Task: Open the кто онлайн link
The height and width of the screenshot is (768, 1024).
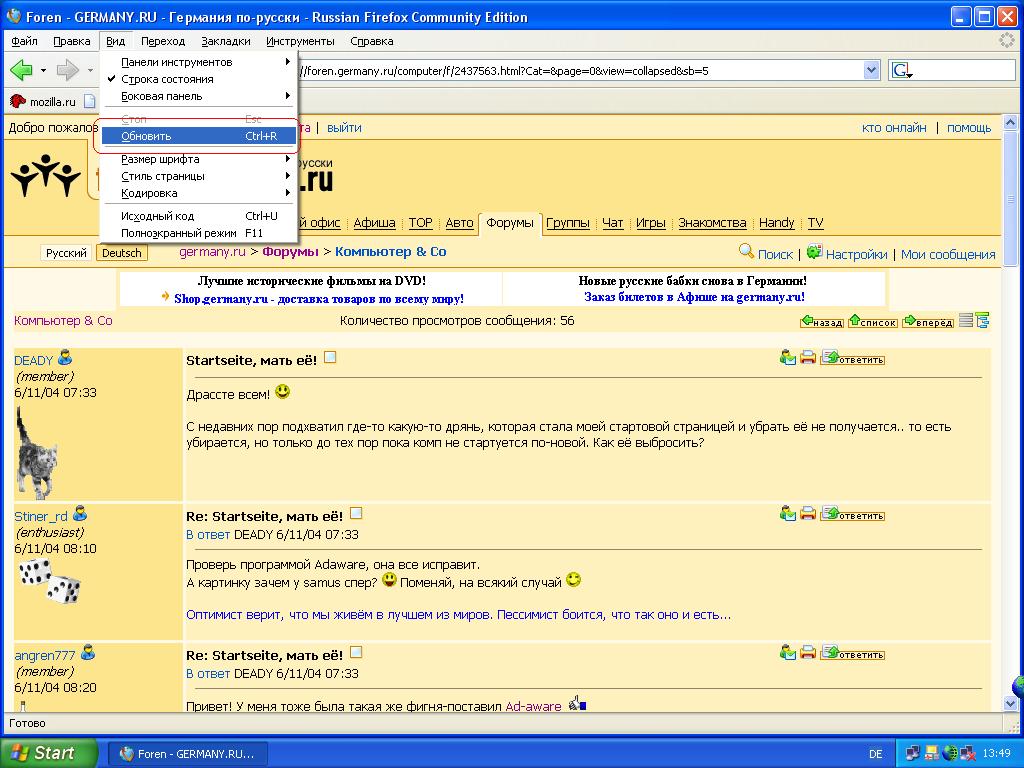Action: point(894,128)
